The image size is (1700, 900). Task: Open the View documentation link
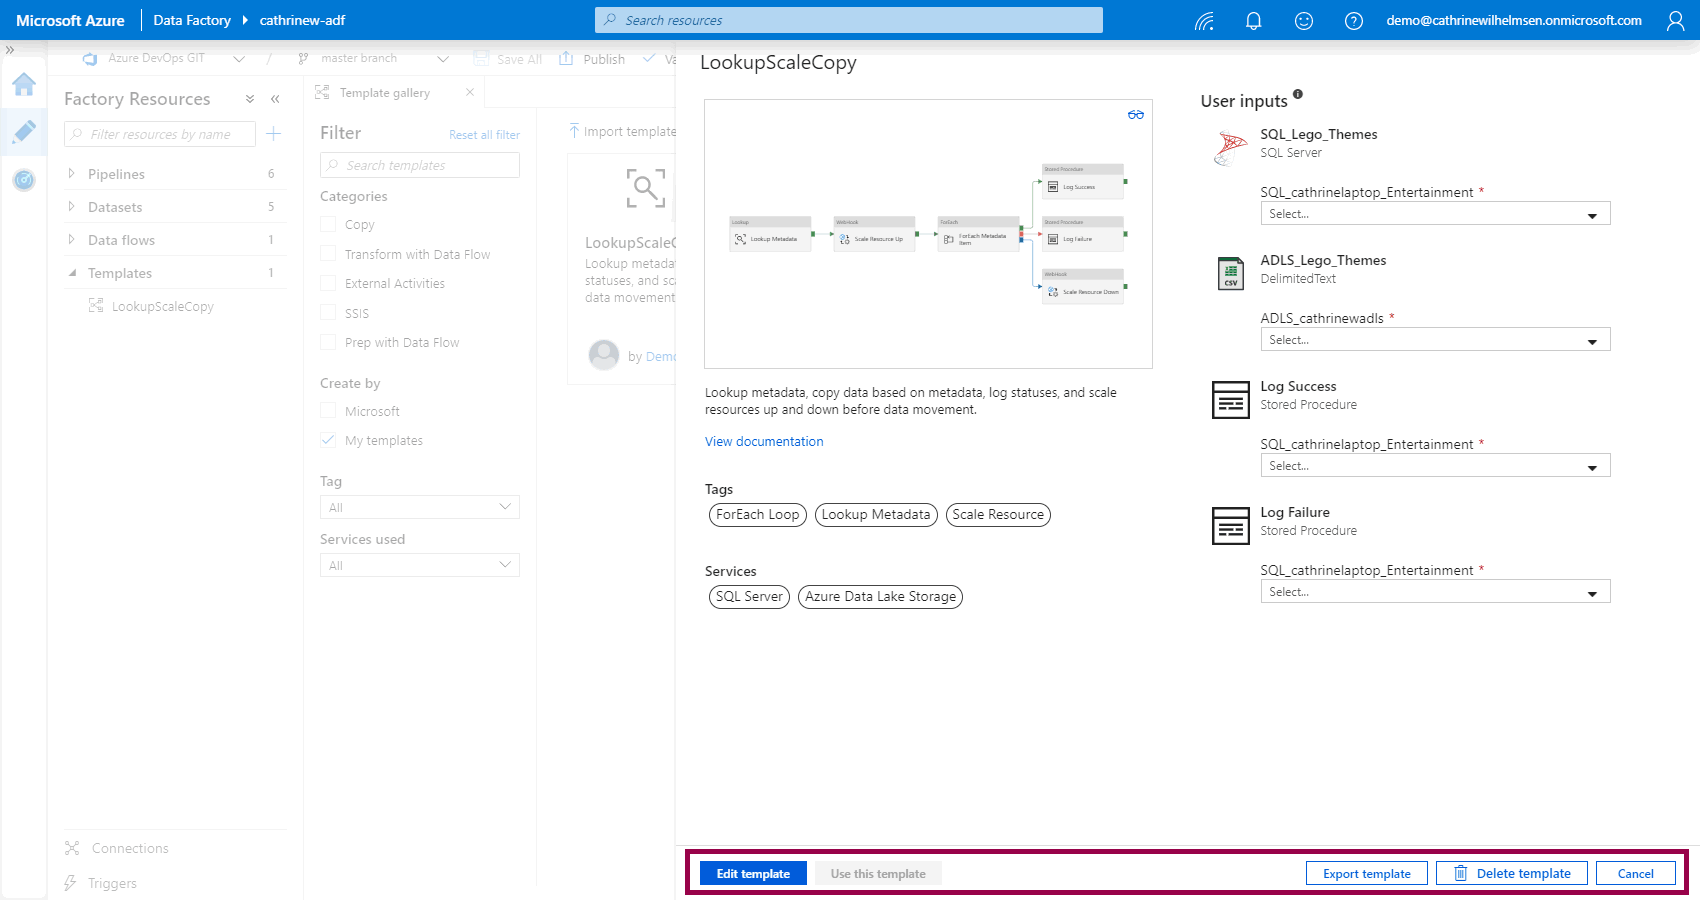(764, 441)
